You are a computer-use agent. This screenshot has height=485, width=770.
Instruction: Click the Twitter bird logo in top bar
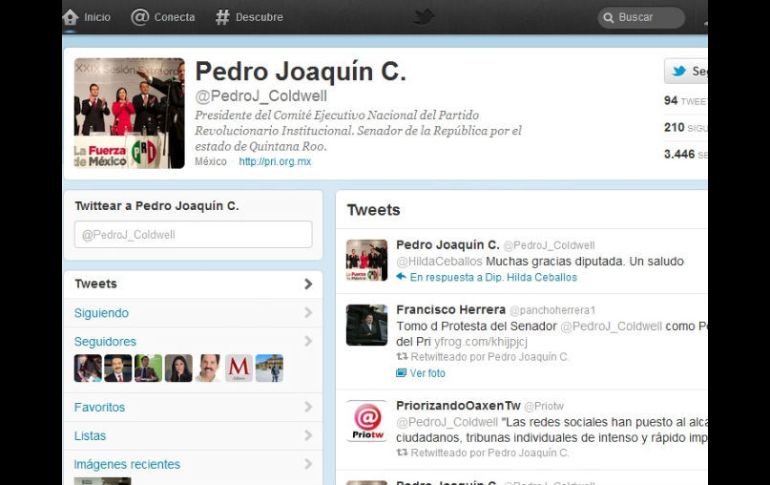(424, 17)
